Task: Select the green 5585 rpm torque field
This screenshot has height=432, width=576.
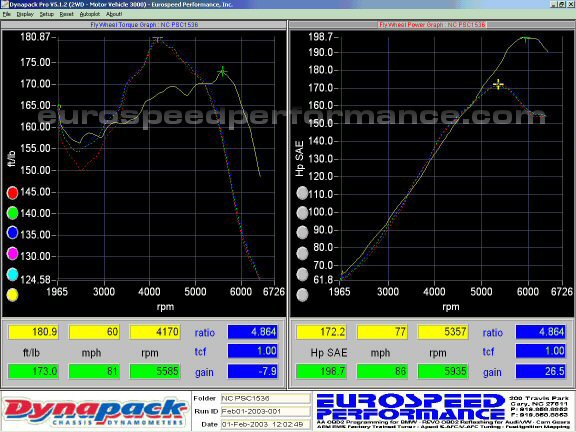Action: (155, 371)
